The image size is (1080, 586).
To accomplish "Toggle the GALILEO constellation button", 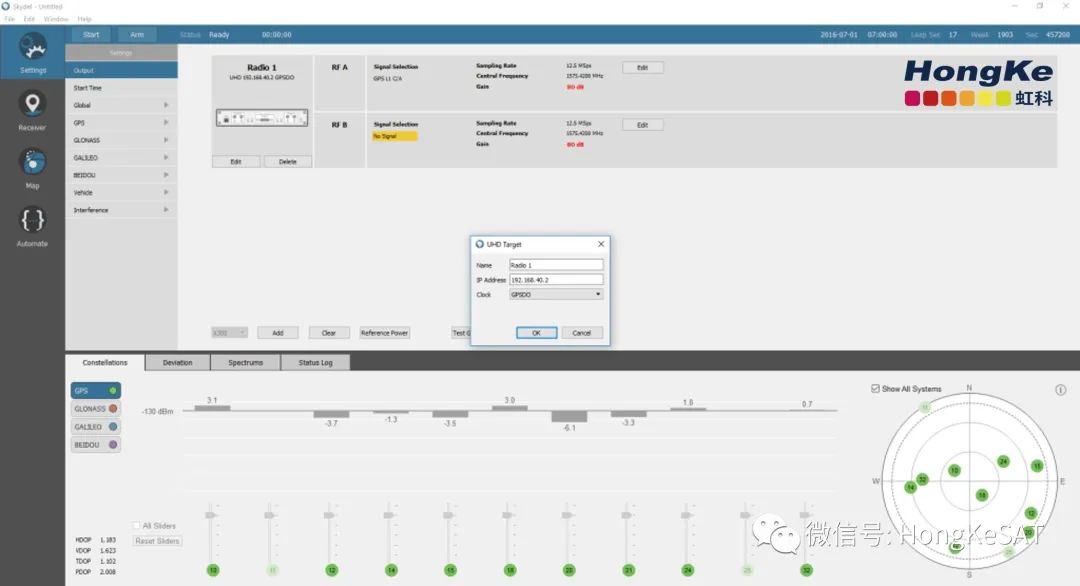I will [96, 427].
